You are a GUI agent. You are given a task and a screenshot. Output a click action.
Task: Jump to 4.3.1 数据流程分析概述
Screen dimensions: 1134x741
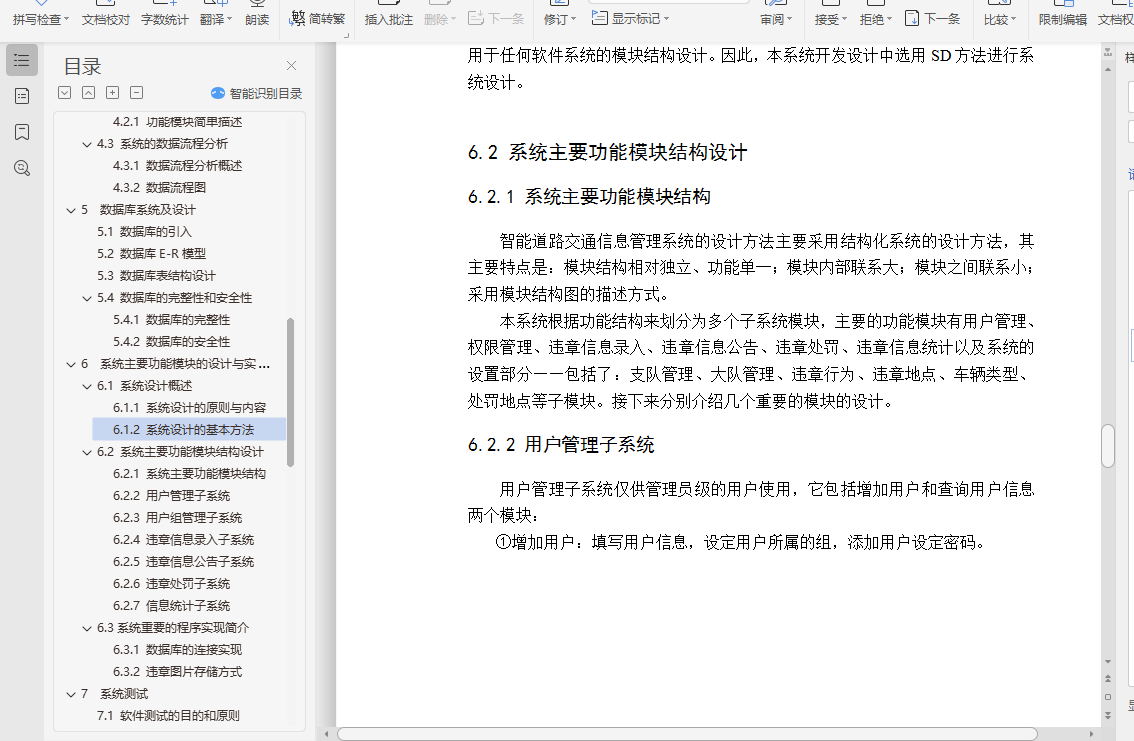pos(177,166)
